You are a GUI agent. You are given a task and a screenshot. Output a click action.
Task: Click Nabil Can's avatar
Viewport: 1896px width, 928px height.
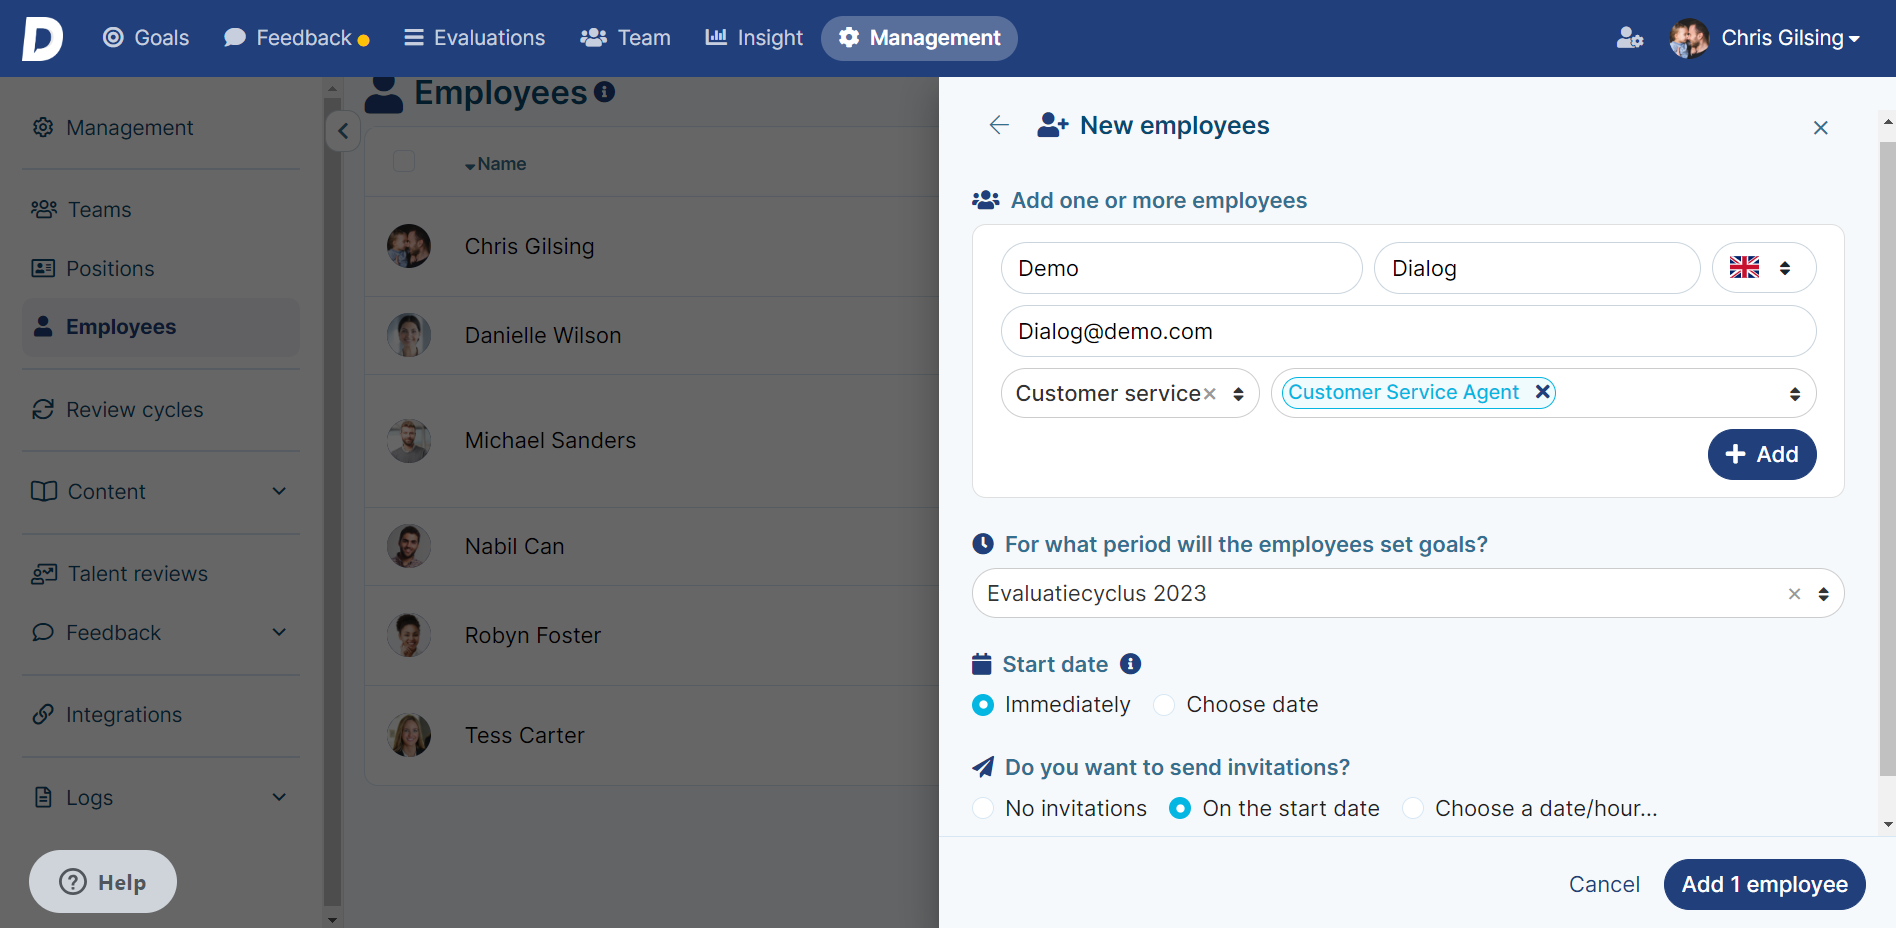tap(409, 546)
